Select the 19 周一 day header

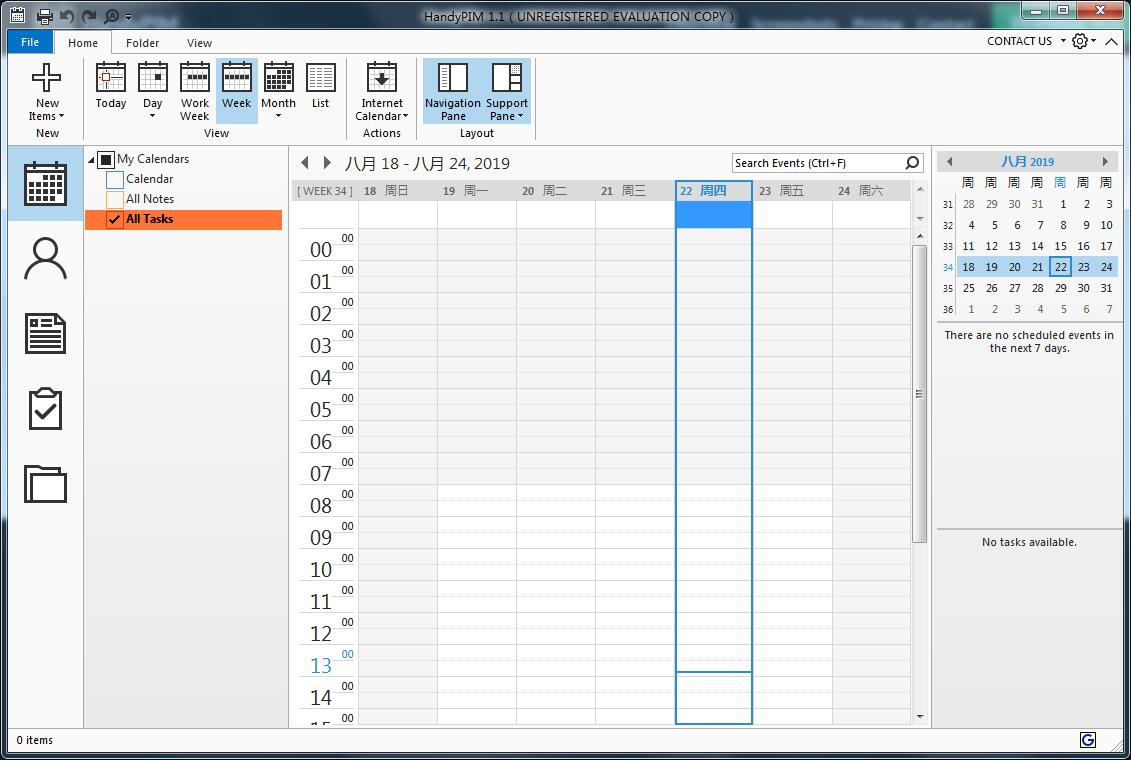pyautogui.click(x=477, y=191)
